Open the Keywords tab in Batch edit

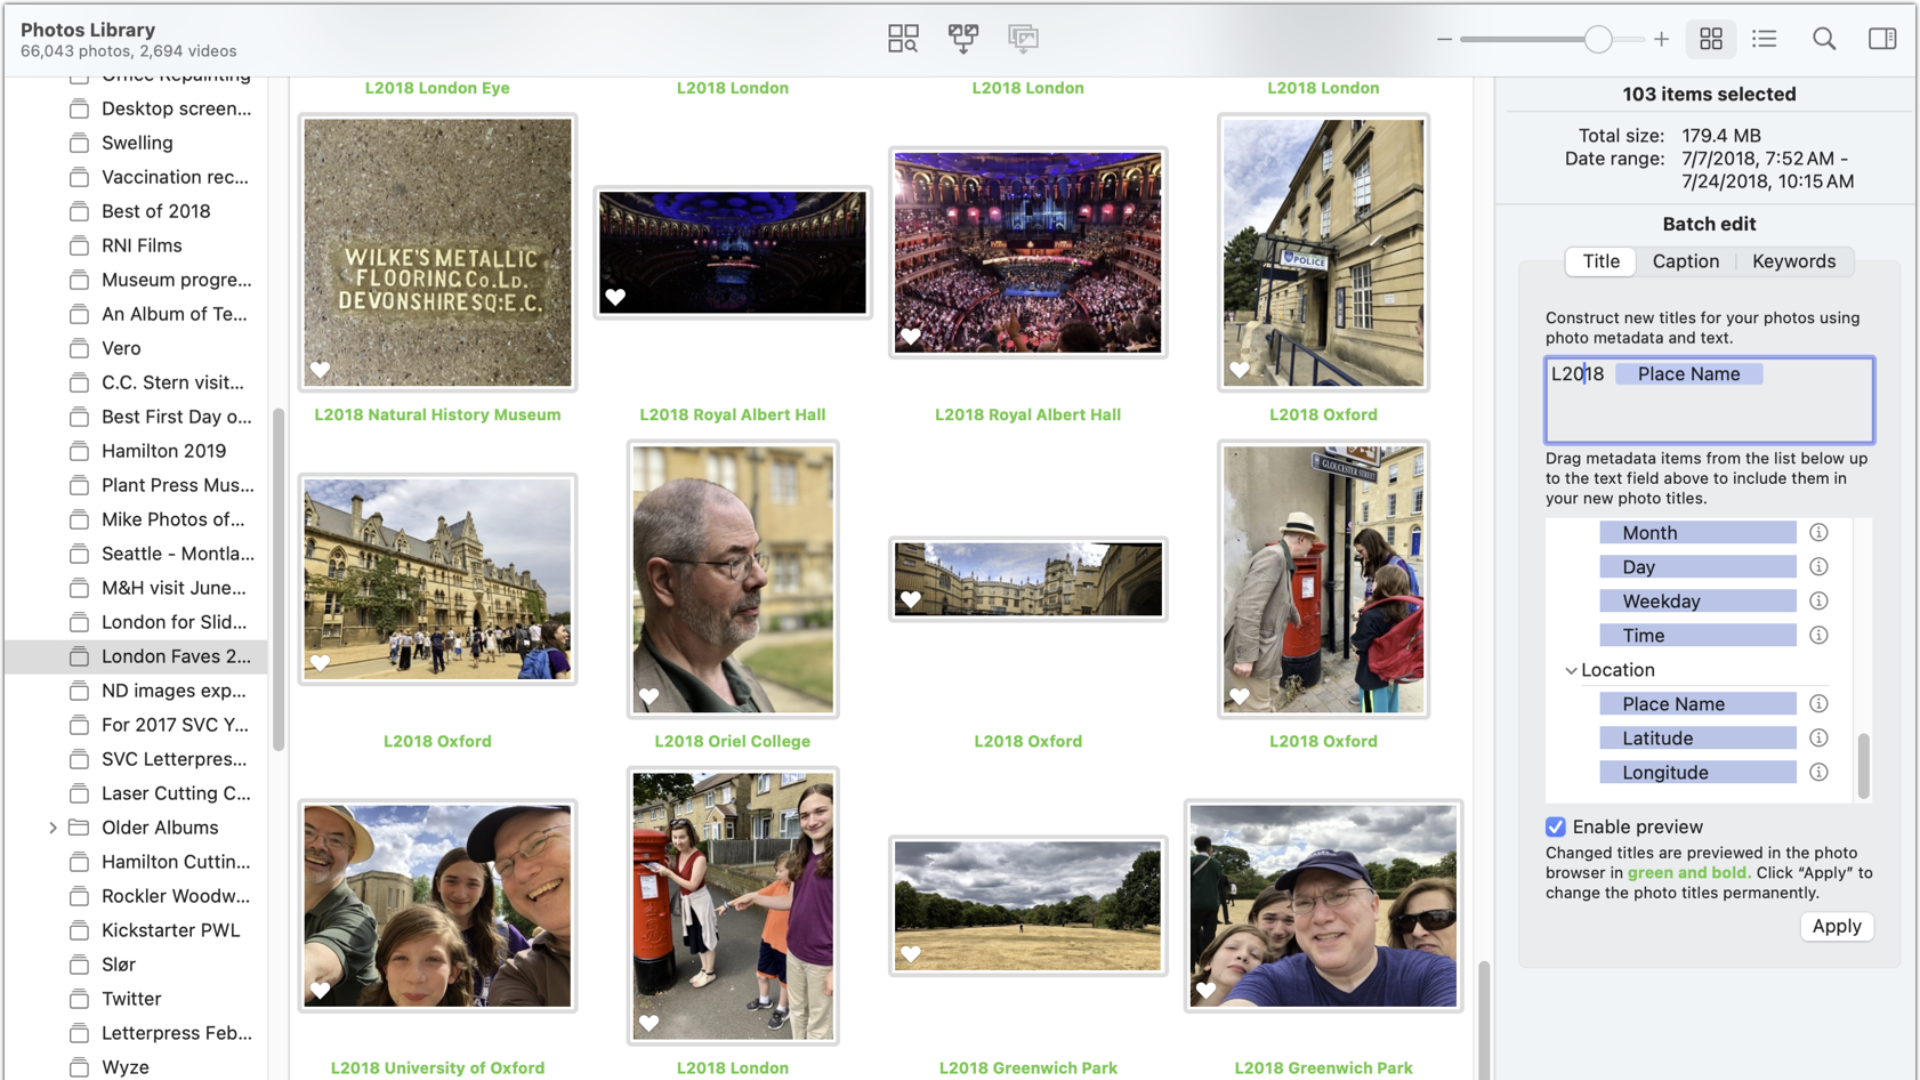pyautogui.click(x=1793, y=261)
